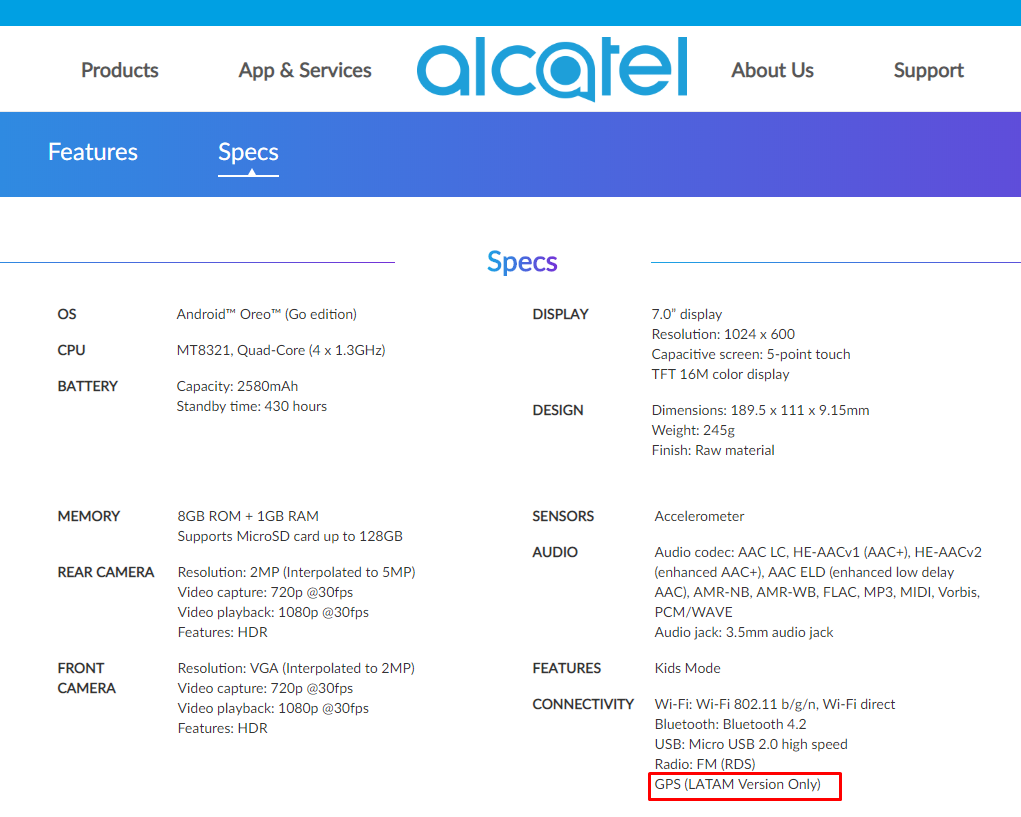The image size is (1021, 817).
Task: Click Android Oreo (Go edition) text
Action: tap(266, 314)
